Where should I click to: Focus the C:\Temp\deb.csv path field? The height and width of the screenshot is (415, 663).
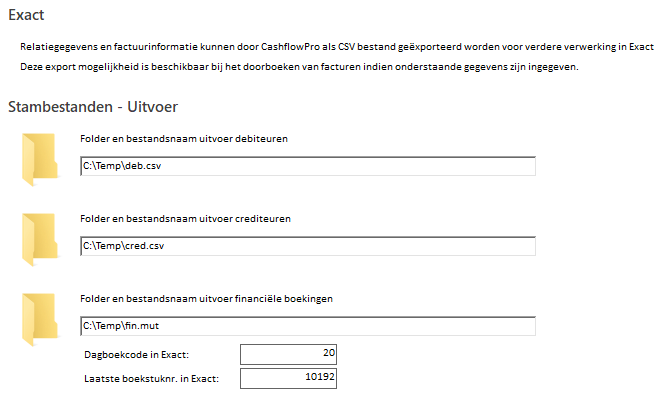308,166
